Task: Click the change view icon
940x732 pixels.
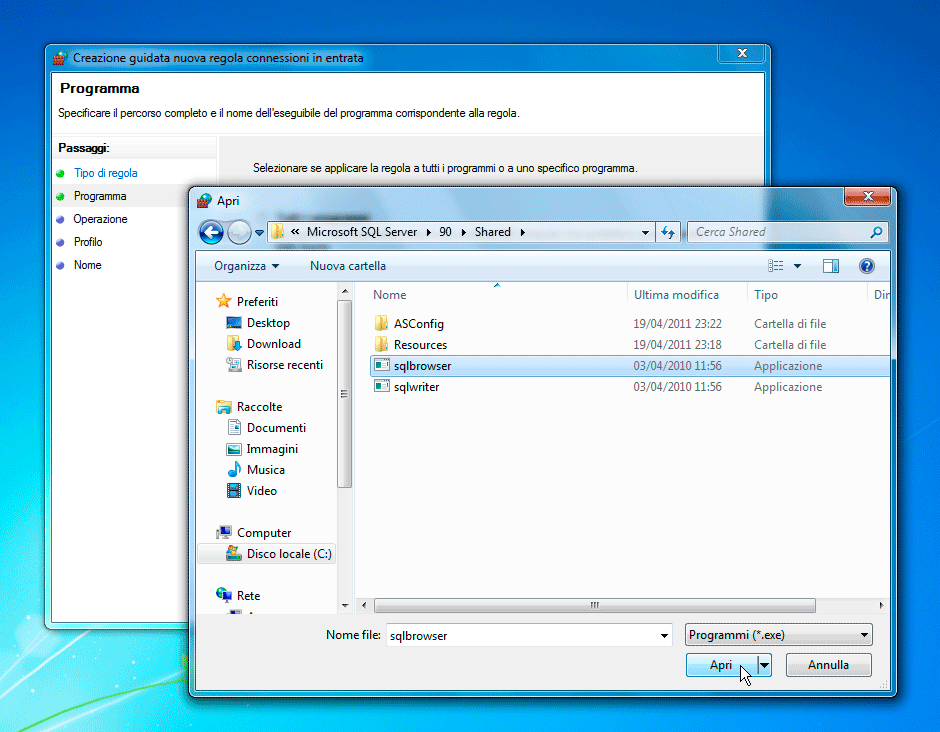Action: pyautogui.click(x=775, y=266)
